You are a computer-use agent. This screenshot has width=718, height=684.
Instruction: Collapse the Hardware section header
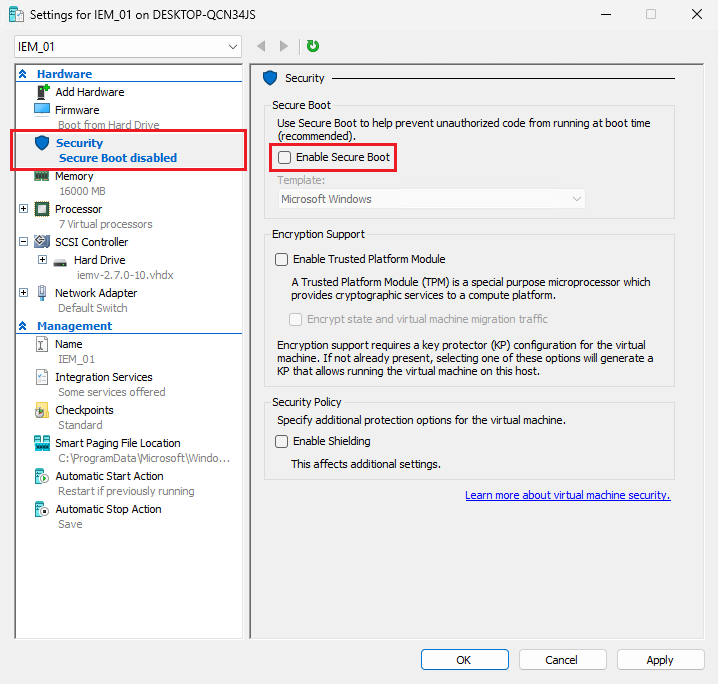[x=23, y=74]
